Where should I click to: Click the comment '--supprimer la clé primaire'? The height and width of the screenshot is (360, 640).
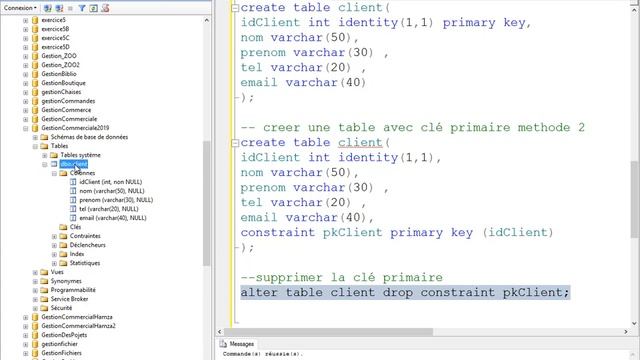pyautogui.click(x=342, y=278)
